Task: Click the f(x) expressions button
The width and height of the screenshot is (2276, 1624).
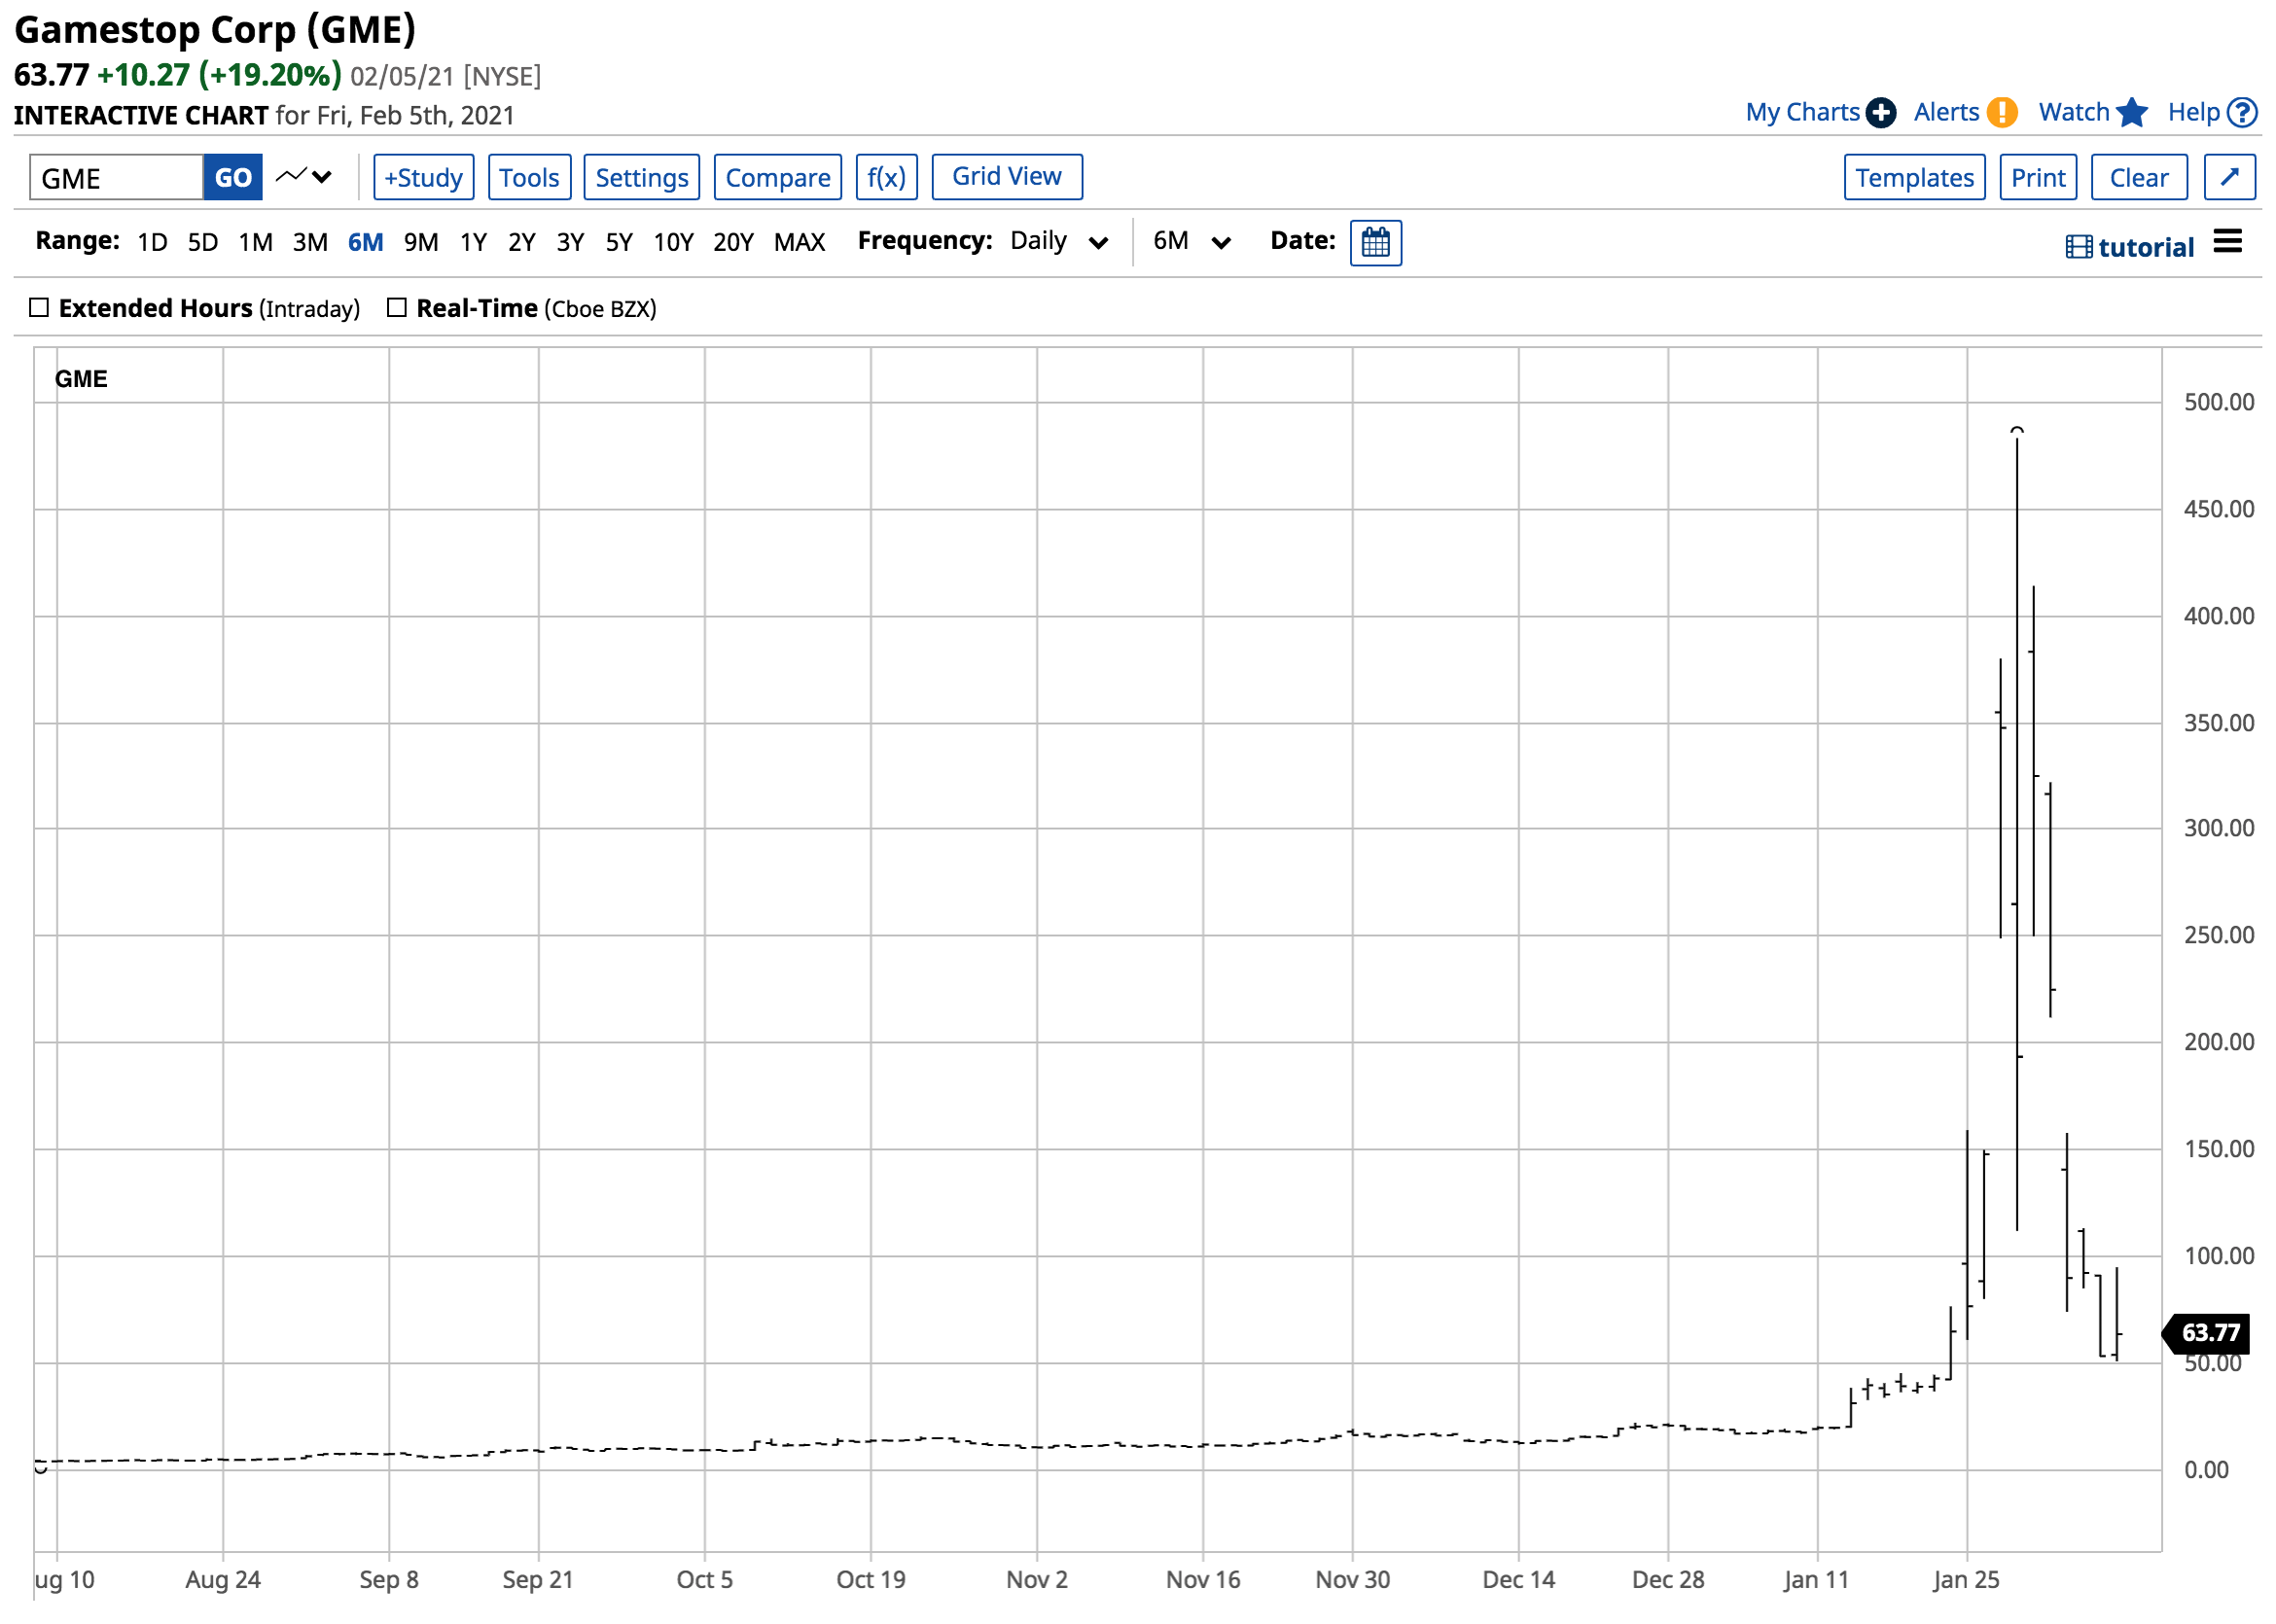Action: pos(886,177)
